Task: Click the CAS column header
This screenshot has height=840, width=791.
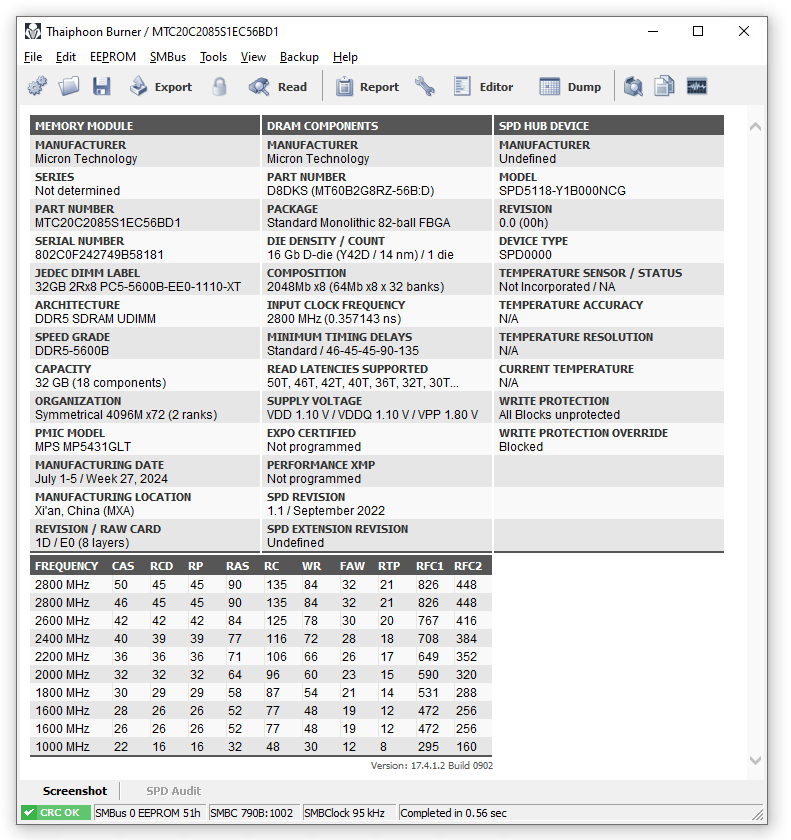Action: pos(123,566)
